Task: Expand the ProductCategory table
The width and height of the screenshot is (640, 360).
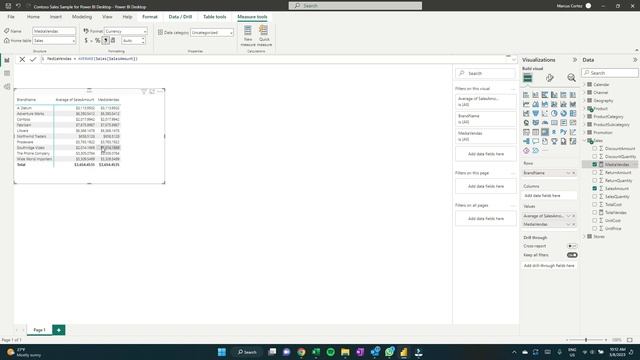Action: tap(584, 117)
